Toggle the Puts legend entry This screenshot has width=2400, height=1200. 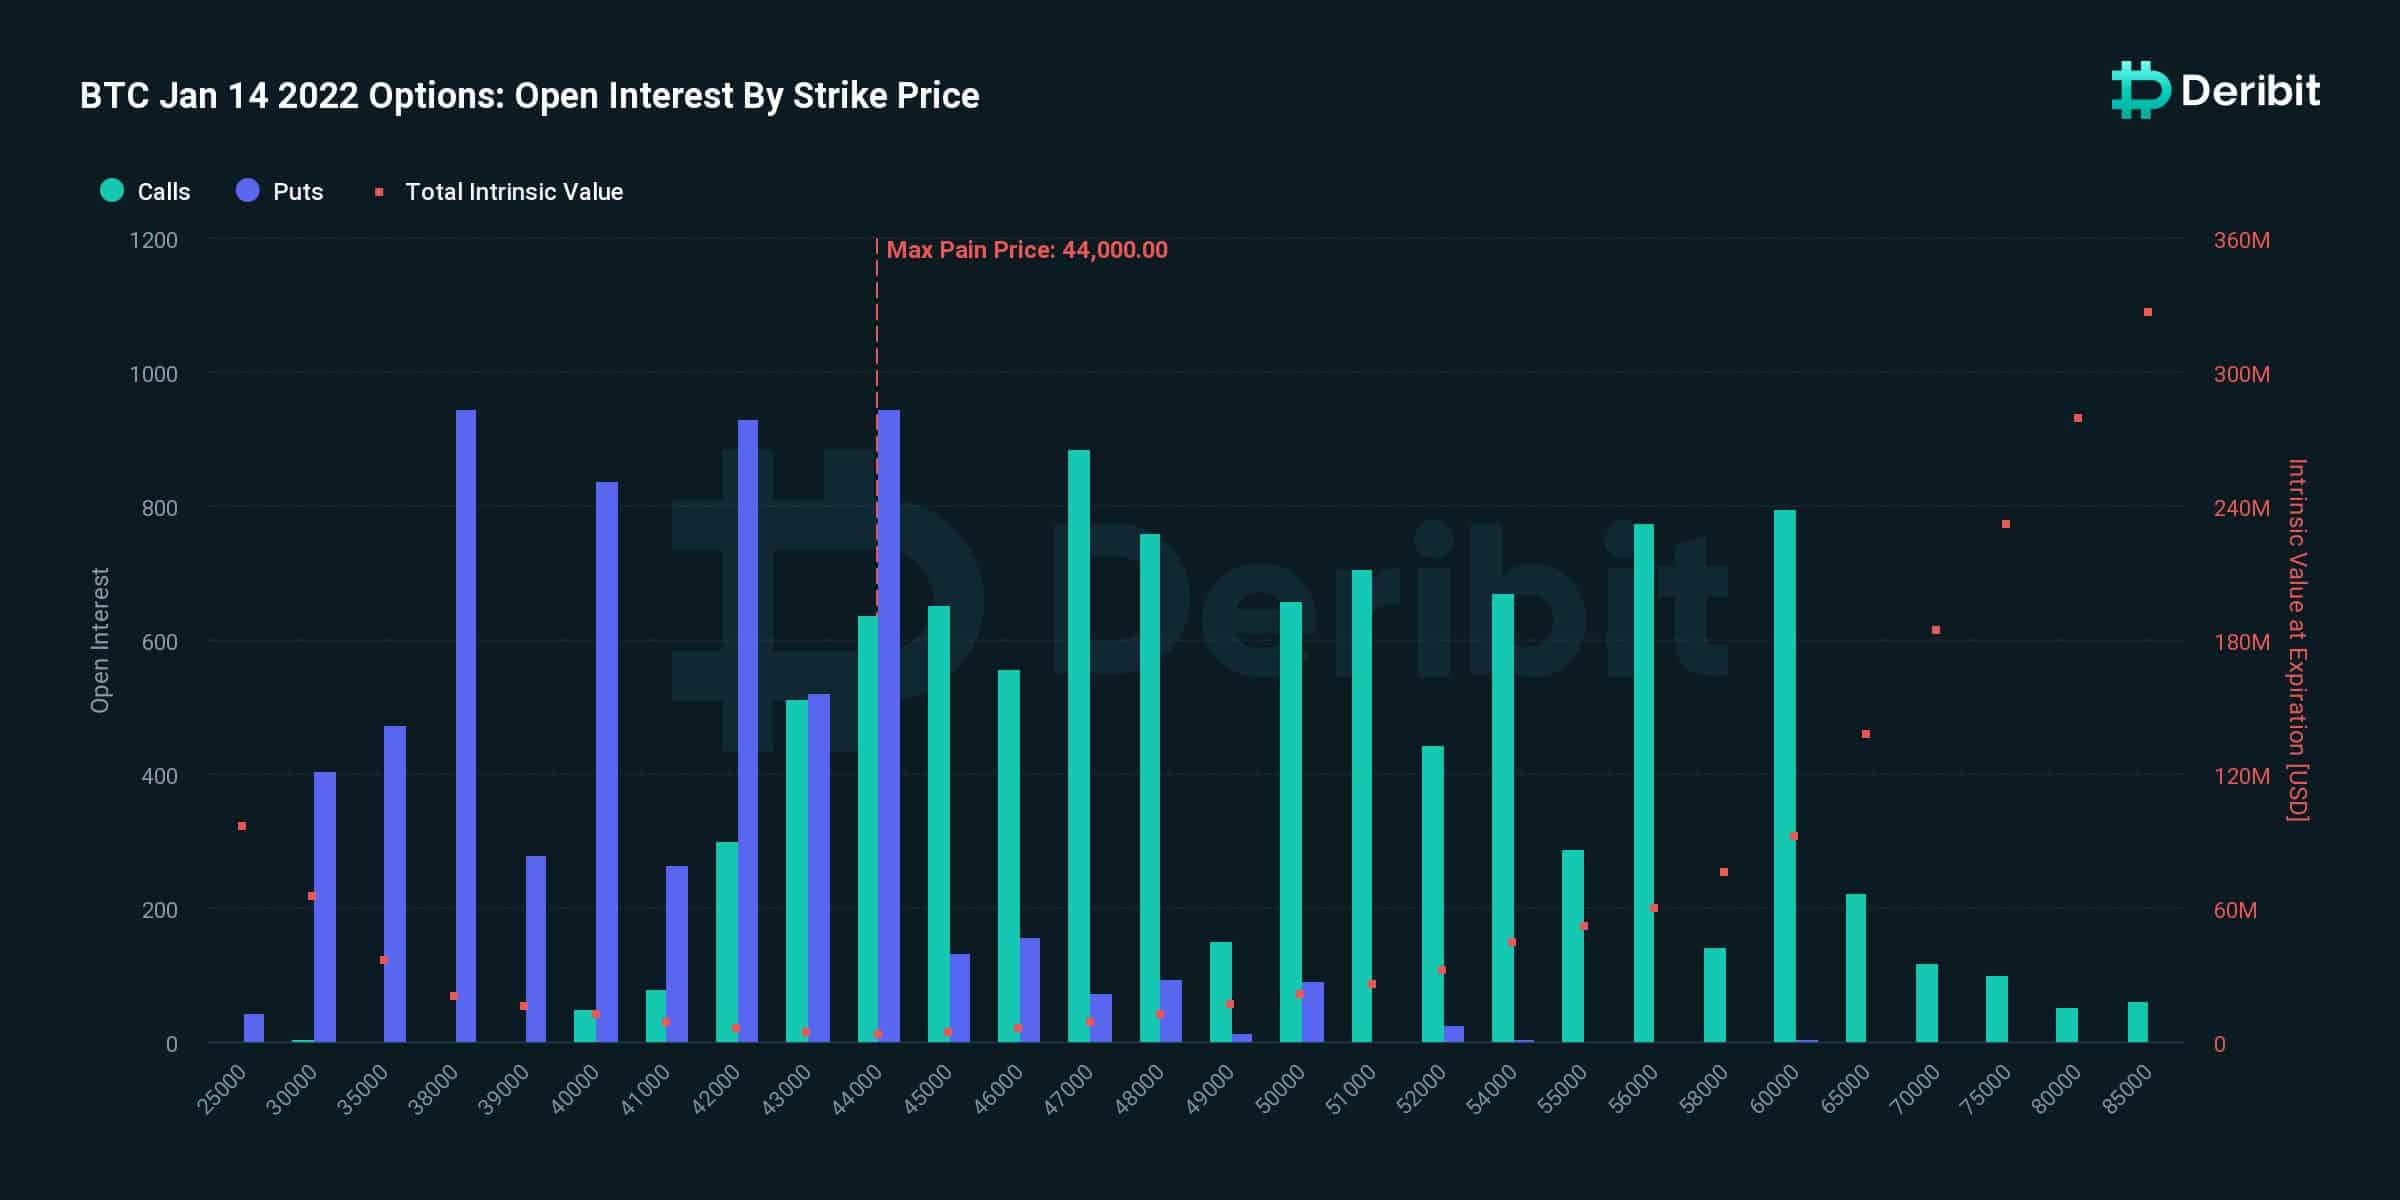280,191
